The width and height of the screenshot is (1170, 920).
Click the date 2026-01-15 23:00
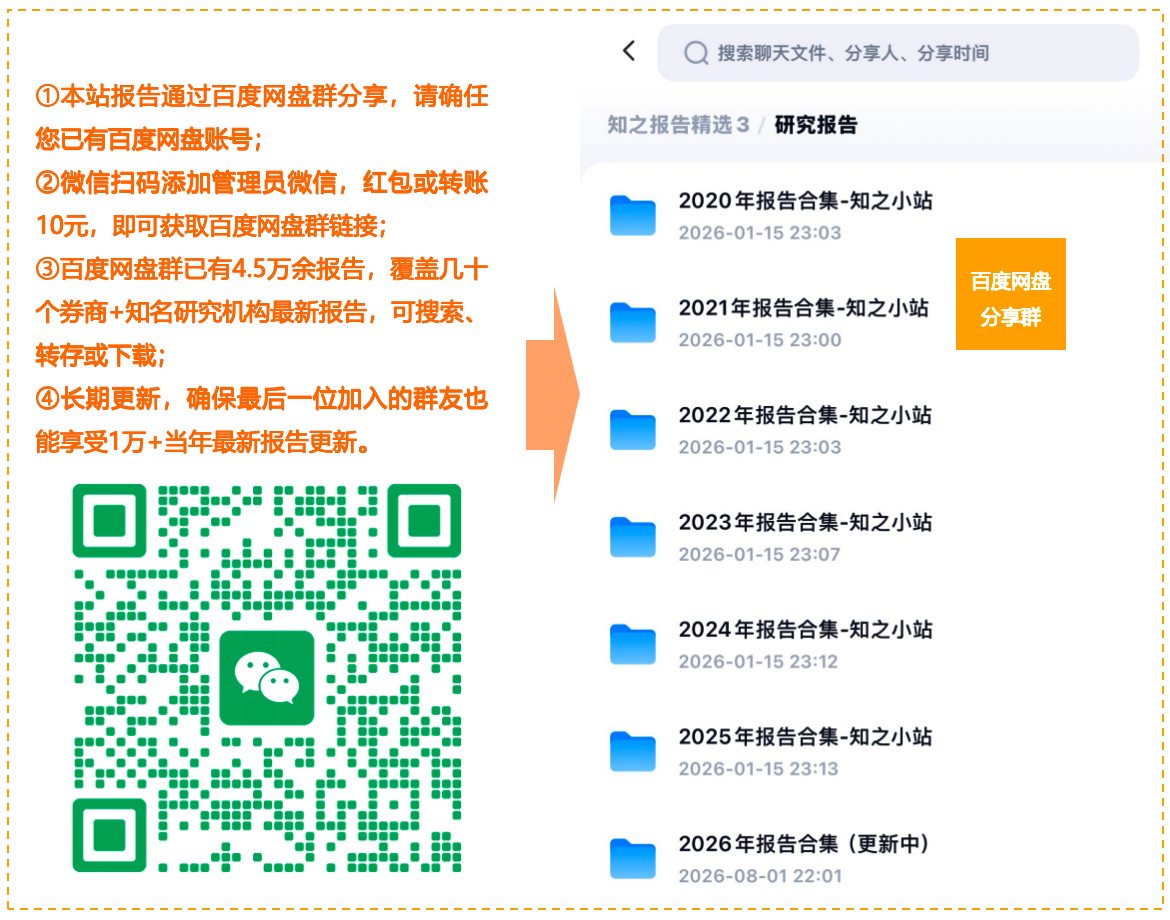pos(760,340)
